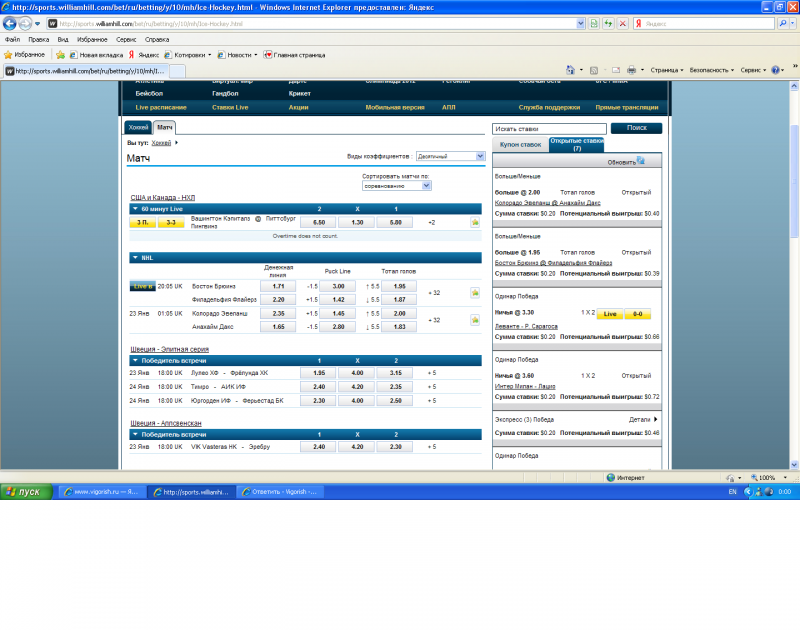Switch to www.vigorish.ru taskbar window

click(102, 492)
